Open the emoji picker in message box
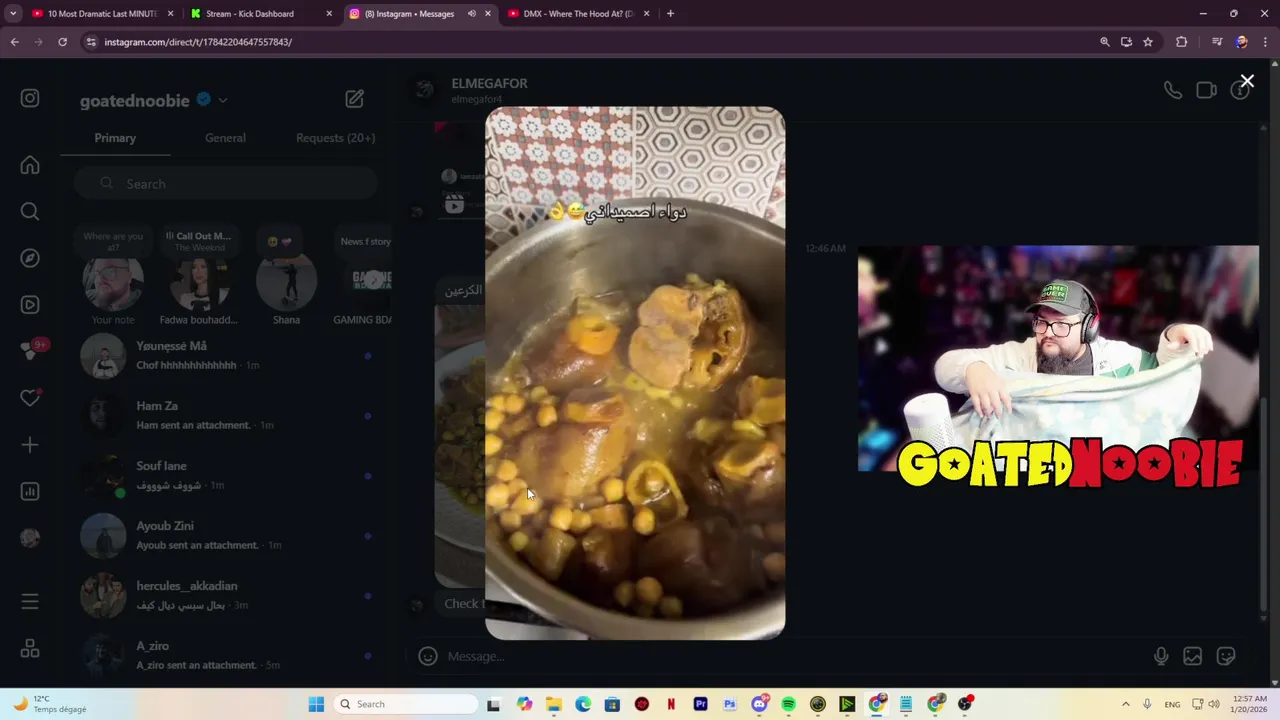The height and width of the screenshot is (720, 1280). 428,656
